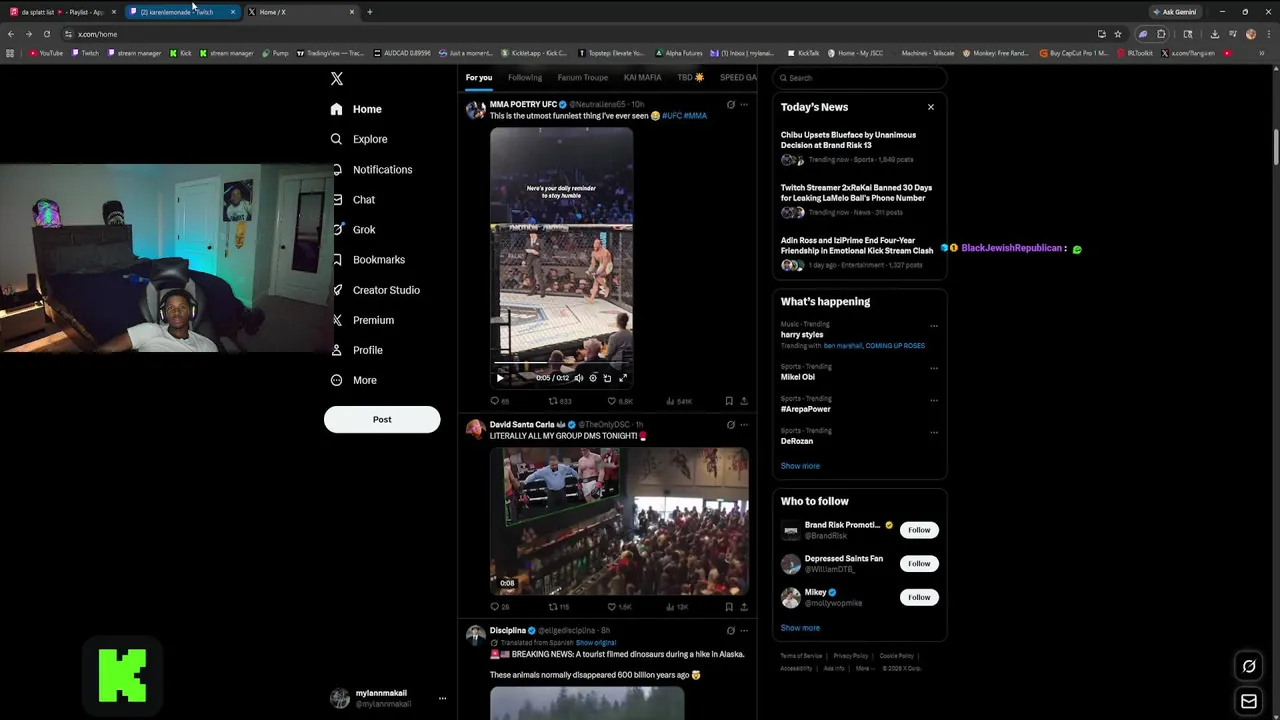
Task: Repost the David Santa Carla post
Action: point(559,607)
